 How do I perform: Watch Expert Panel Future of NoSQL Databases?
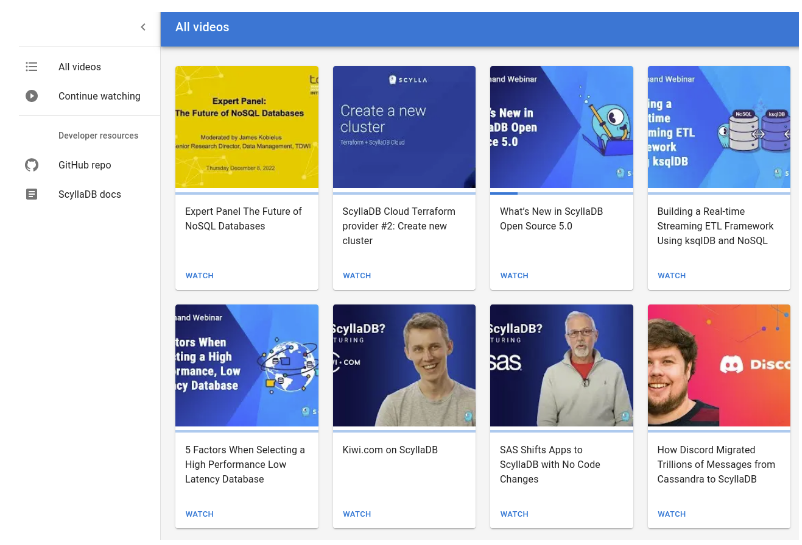[199, 276]
